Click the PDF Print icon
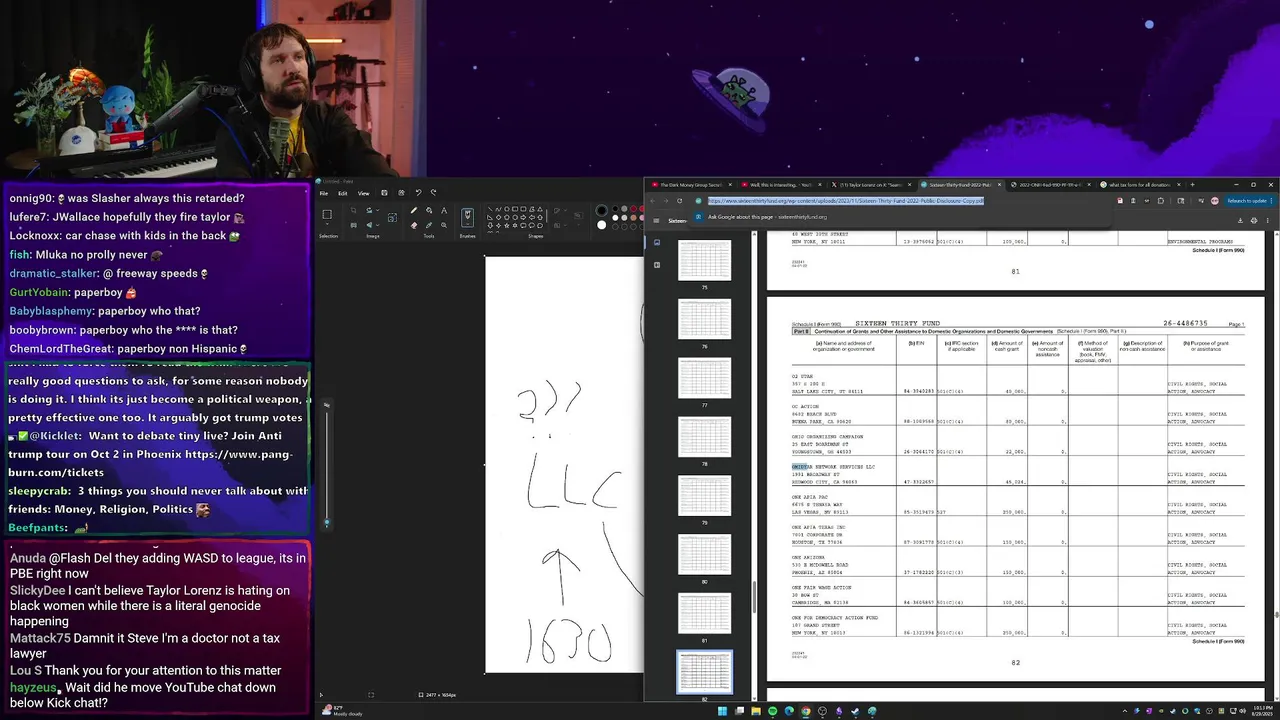 1254,220
